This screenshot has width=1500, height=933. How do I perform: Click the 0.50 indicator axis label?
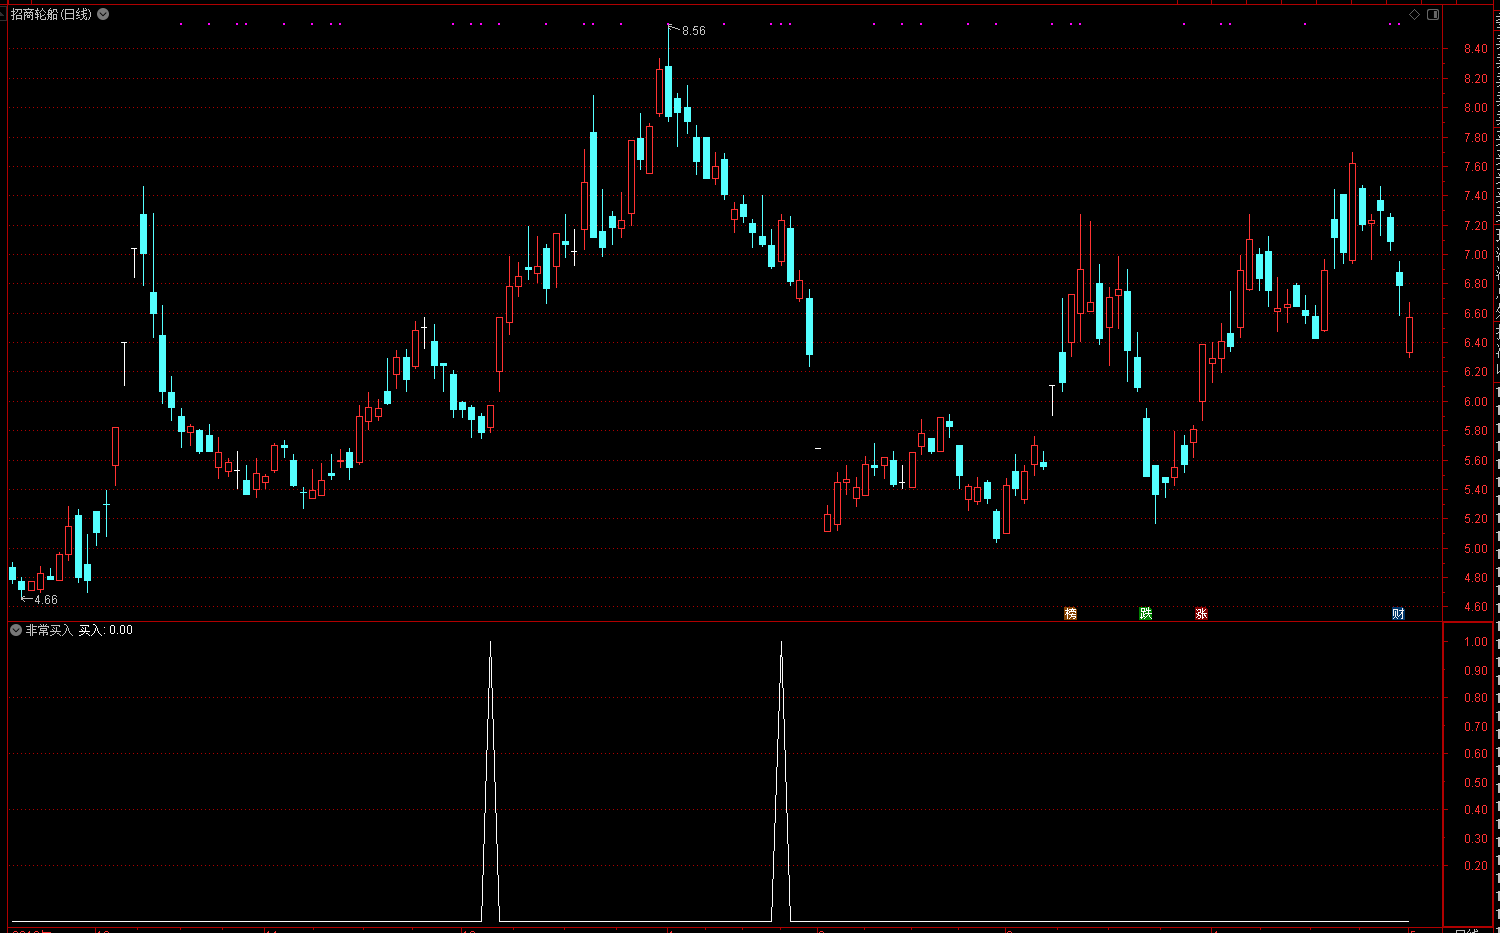[1475, 783]
